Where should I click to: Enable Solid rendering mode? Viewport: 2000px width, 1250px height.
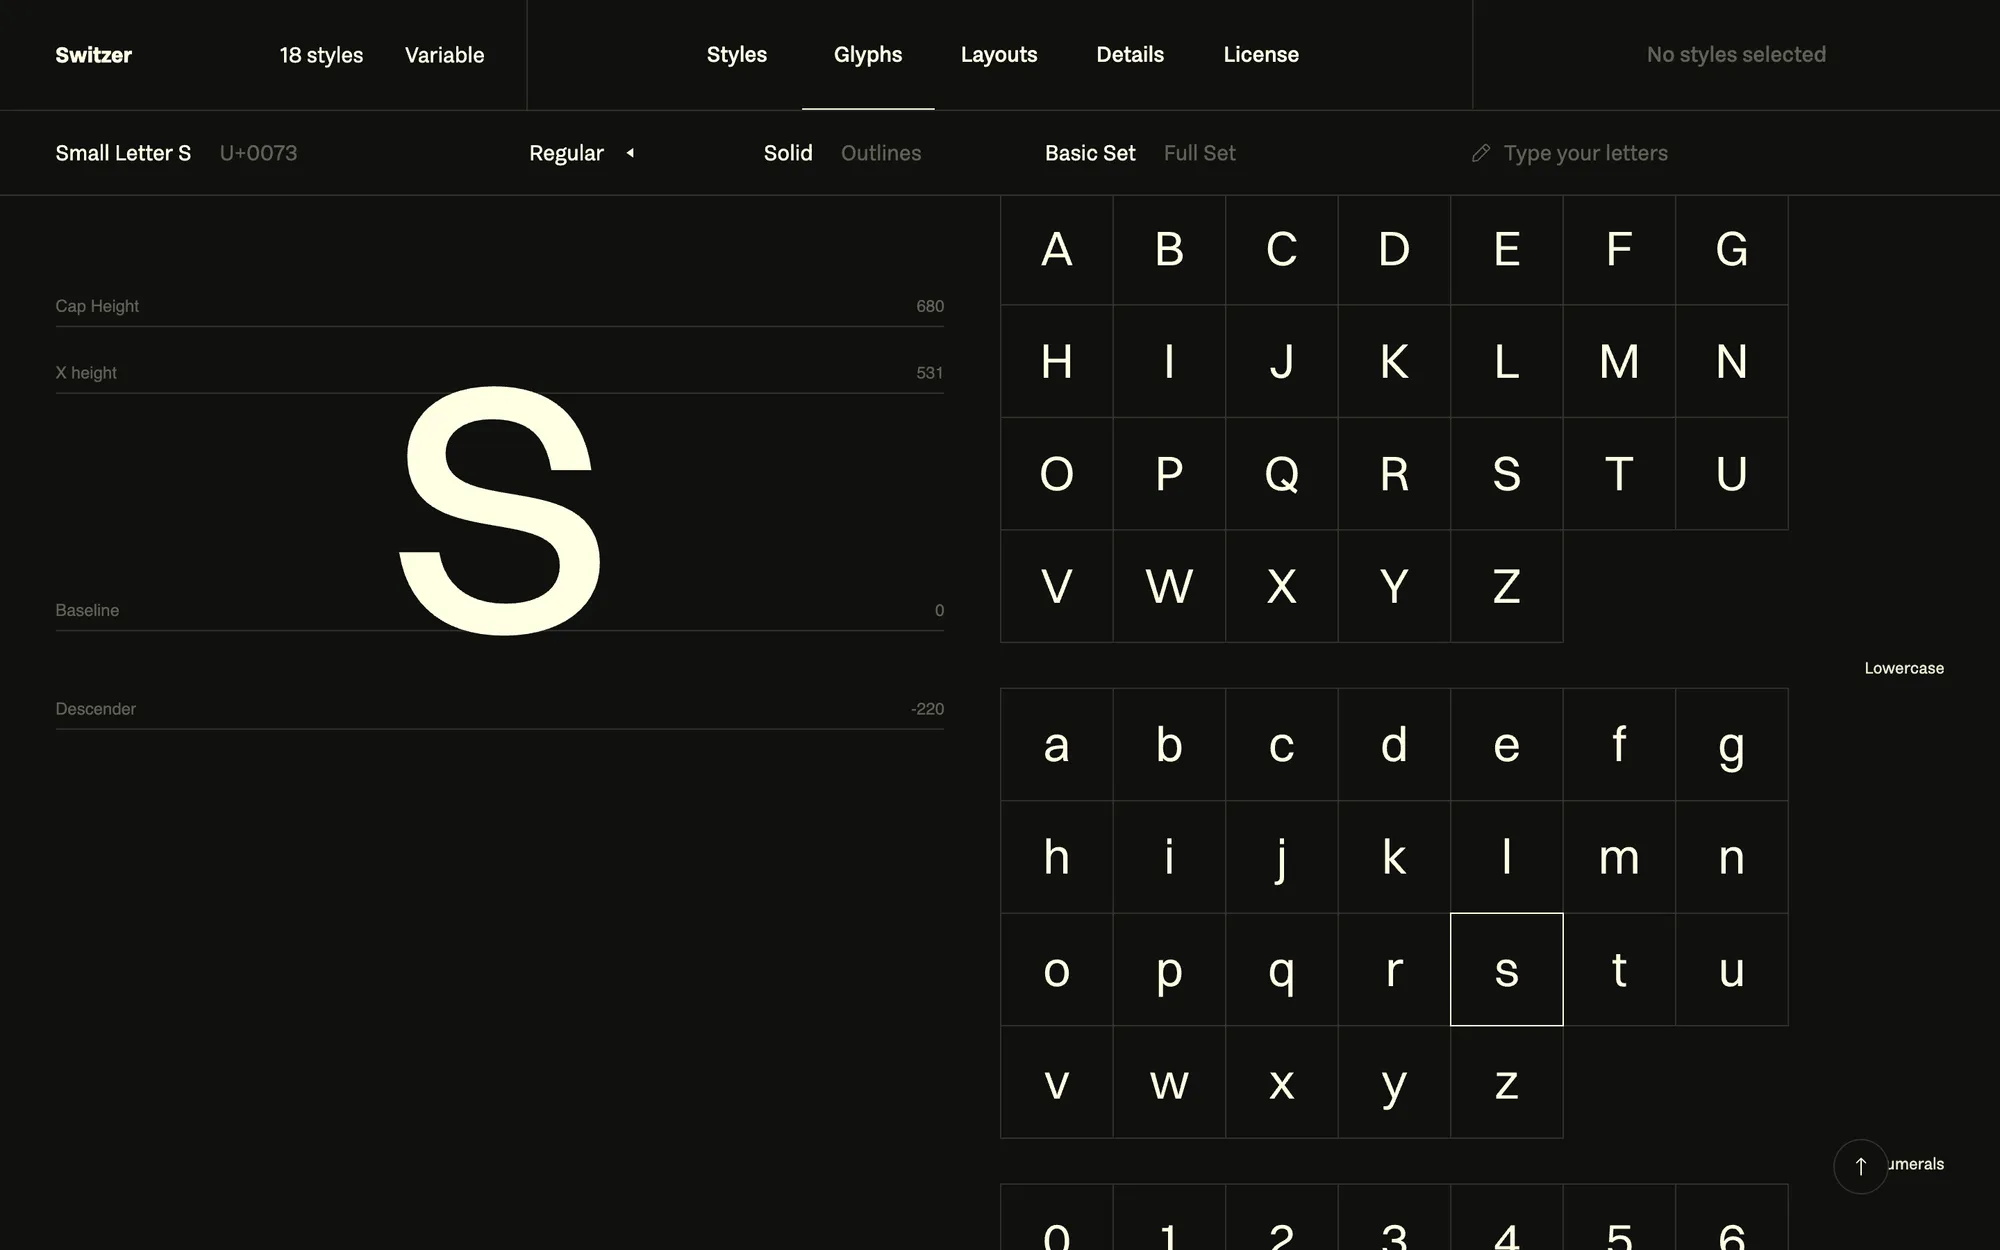click(x=788, y=153)
